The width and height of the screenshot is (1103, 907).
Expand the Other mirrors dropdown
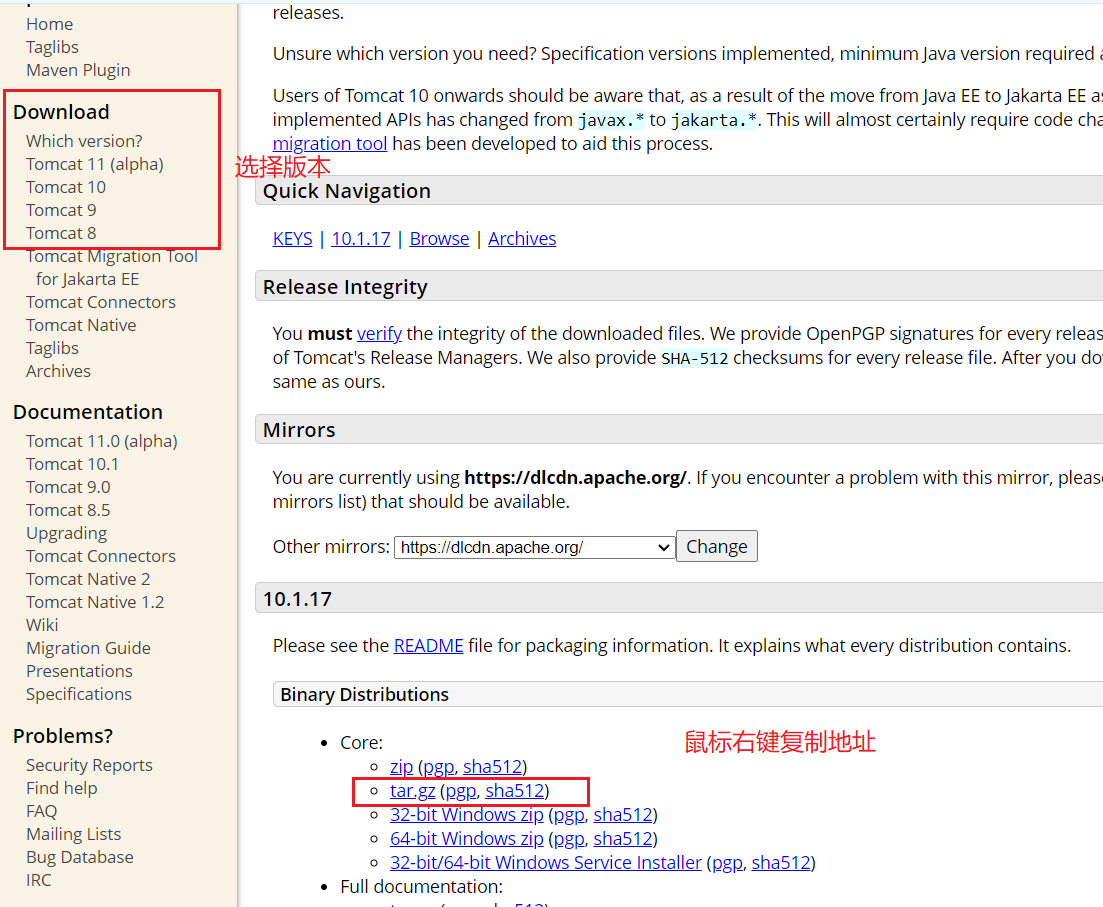[x=535, y=547]
